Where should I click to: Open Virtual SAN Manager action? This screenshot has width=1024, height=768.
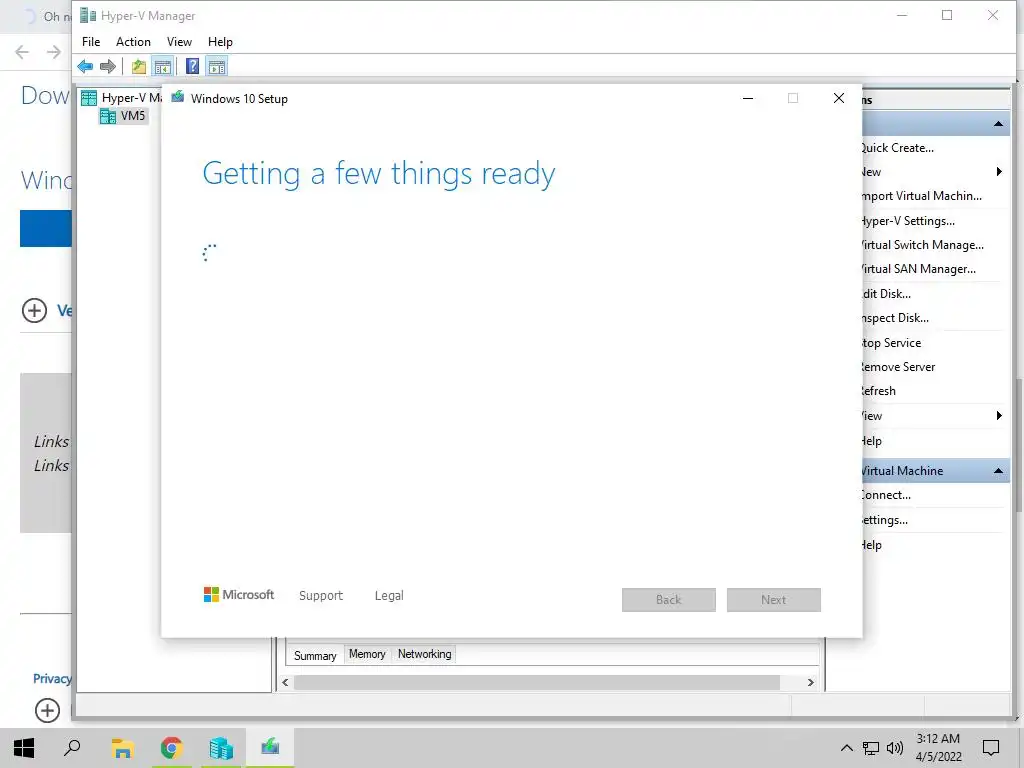(918, 269)
